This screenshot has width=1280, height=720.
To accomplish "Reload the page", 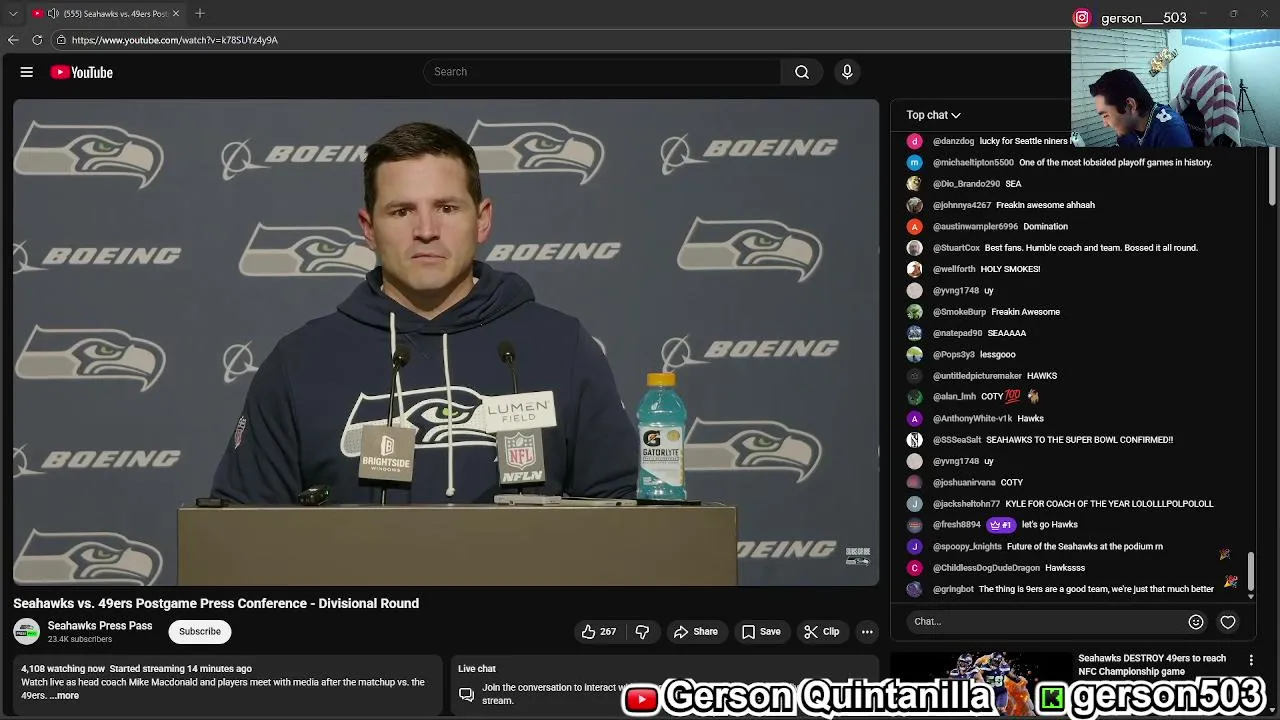I will [x=37, y=40].
